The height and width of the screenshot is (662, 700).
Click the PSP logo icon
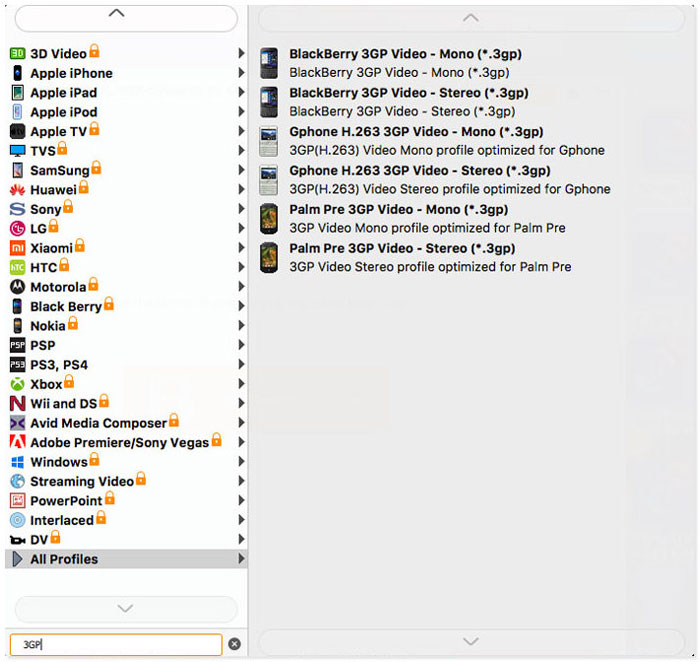[17, 345]
